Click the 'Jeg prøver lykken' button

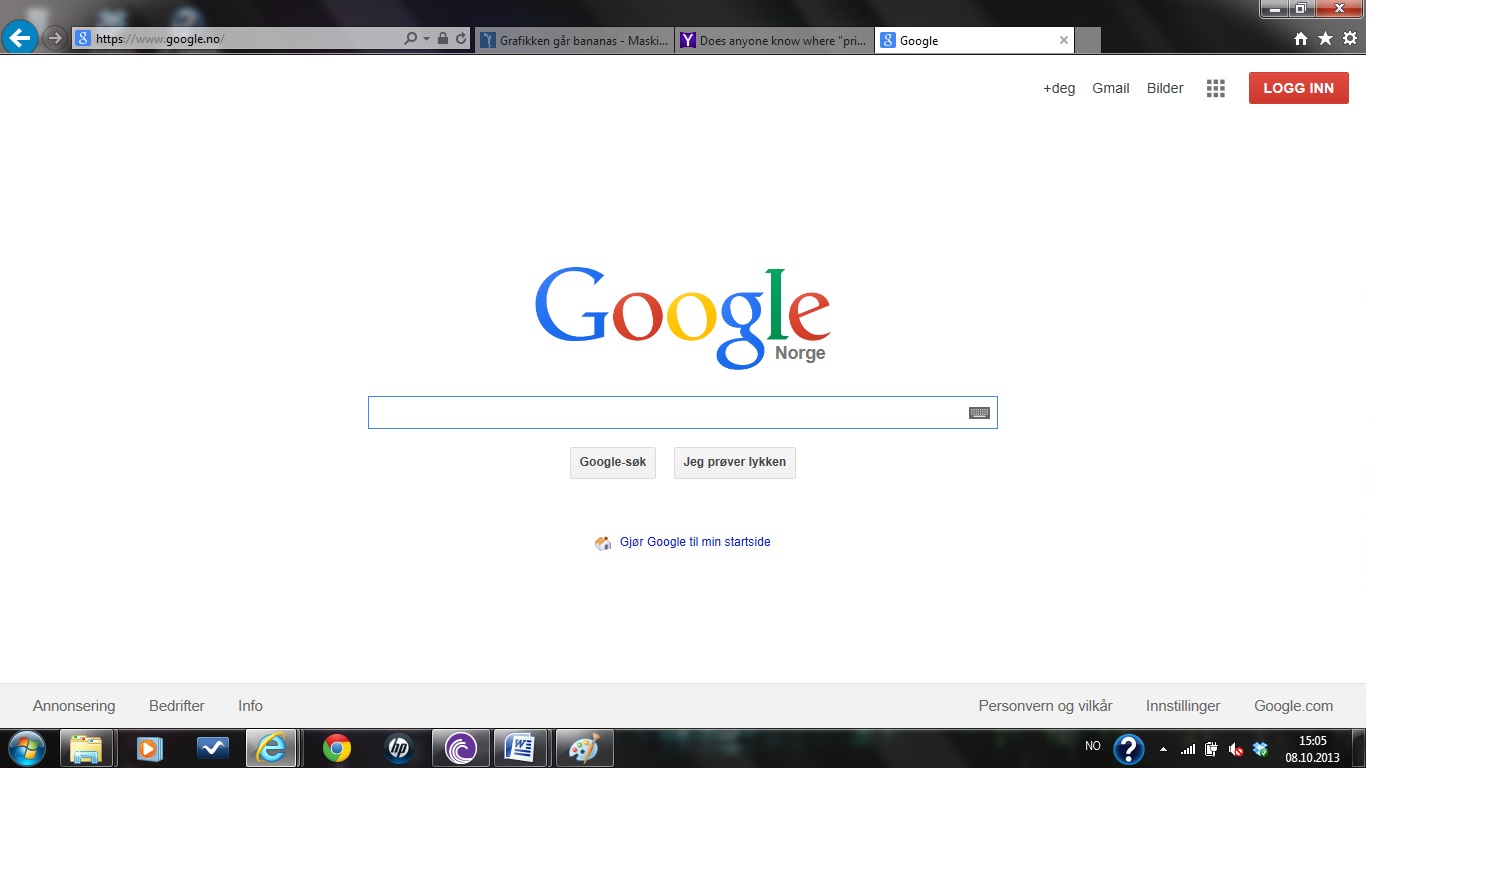point(735,462)
